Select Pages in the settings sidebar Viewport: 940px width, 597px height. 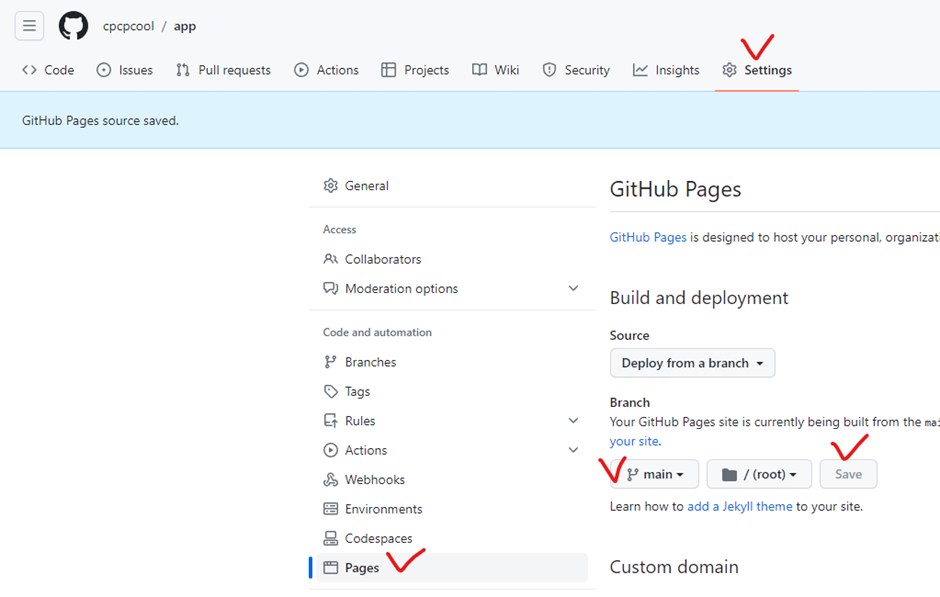click(452, 568)
